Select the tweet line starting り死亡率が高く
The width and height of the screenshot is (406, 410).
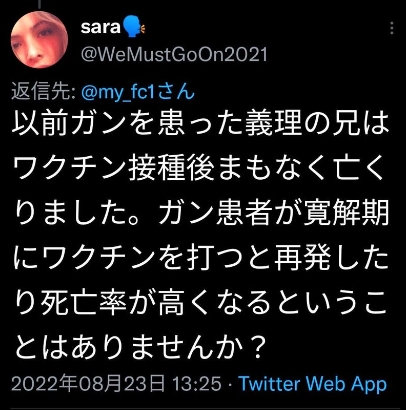point(200,303)
